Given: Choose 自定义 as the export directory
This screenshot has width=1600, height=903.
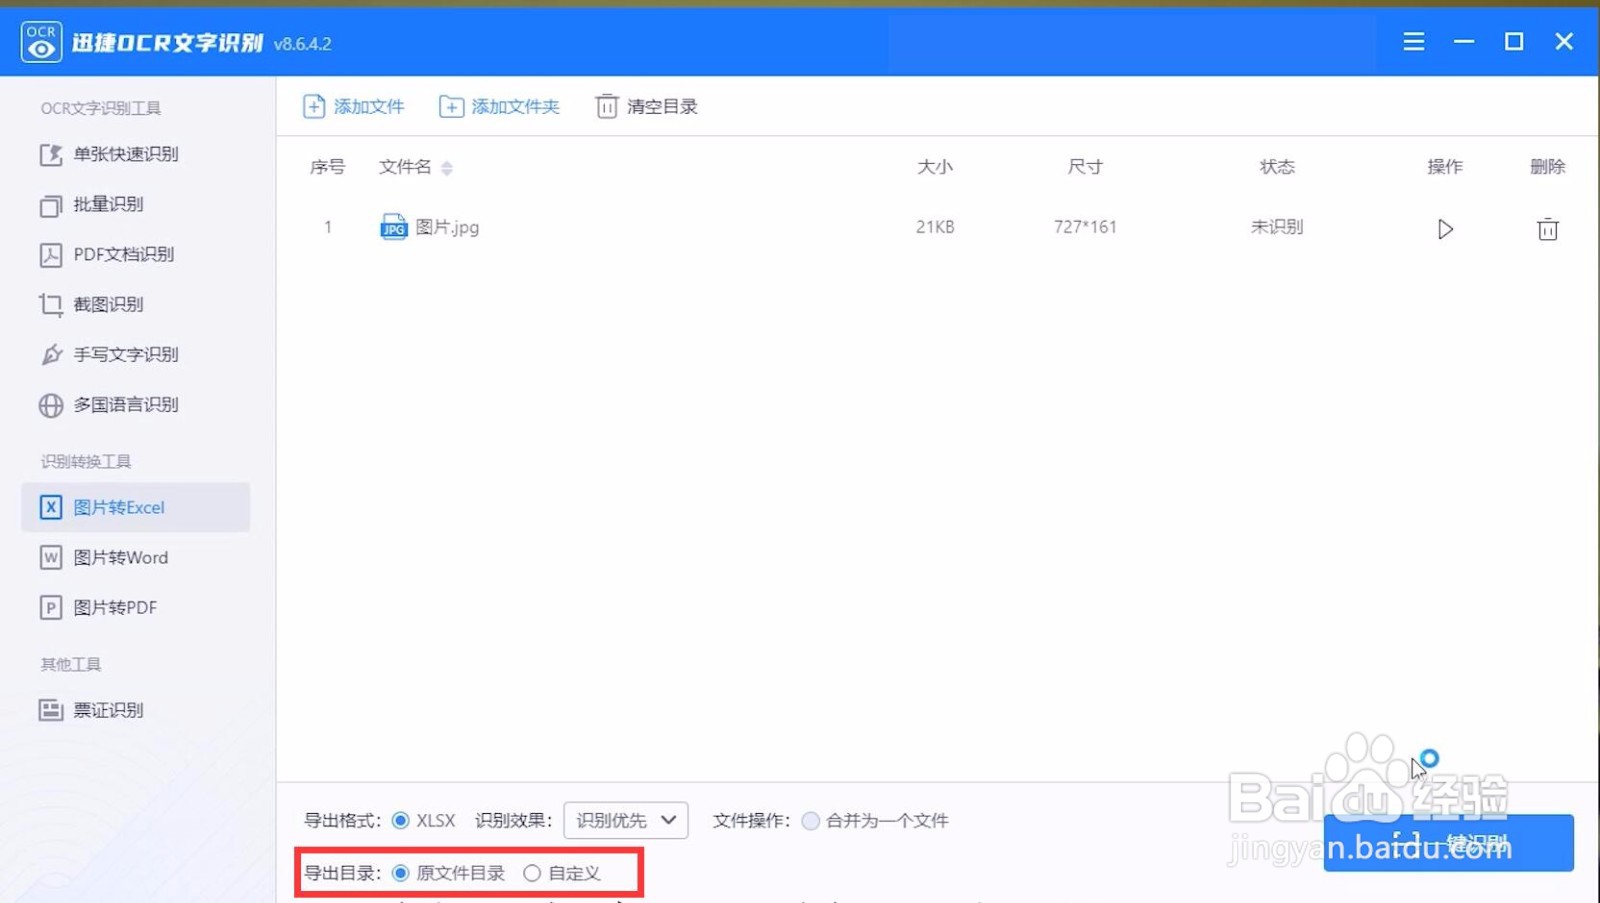Looking at the screenshot, I should coord(533,873).
